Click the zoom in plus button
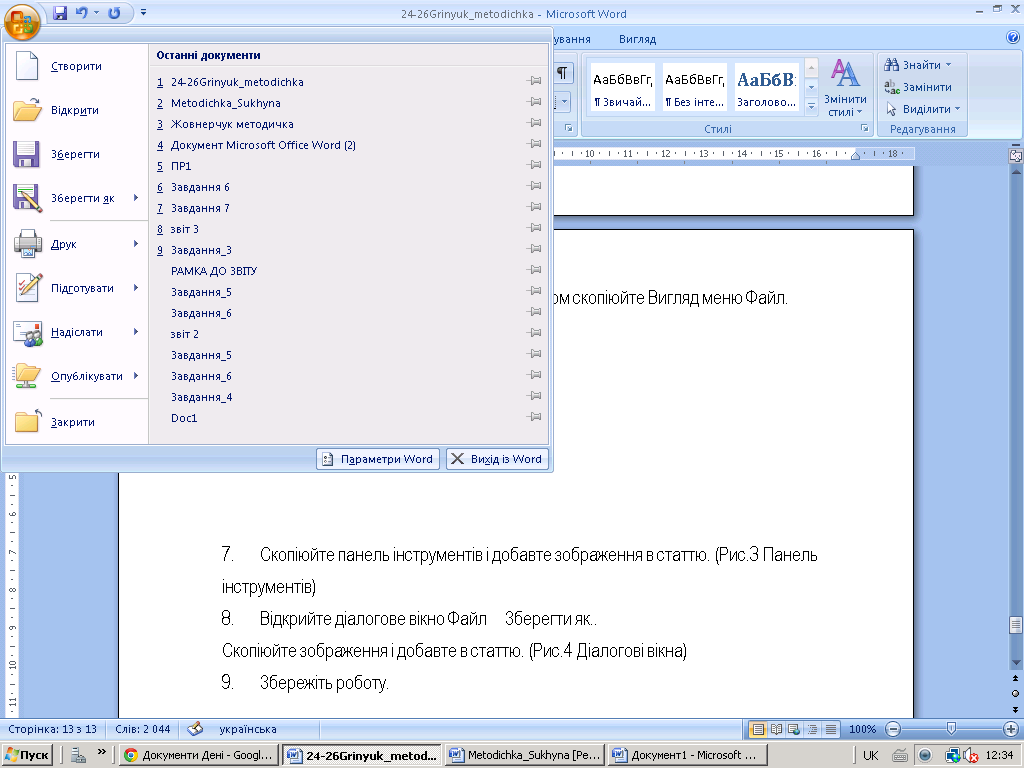Viewport: 1024px width, 768px height. (x=1011, y=729)
